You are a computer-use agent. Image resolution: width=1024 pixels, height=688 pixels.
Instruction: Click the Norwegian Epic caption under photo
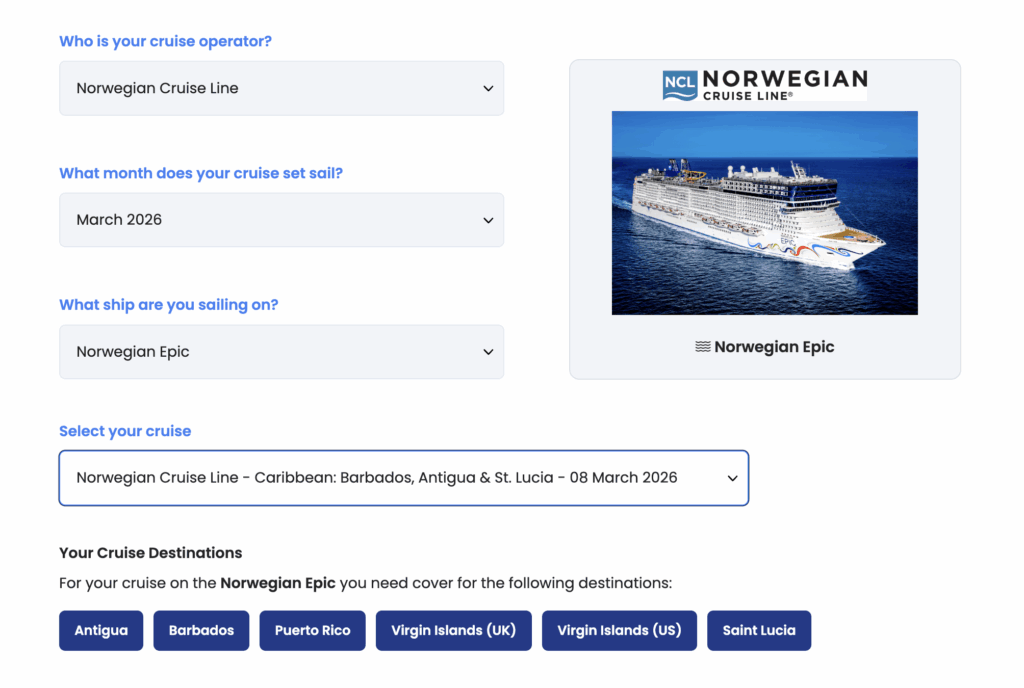click(x=774, y=347)
